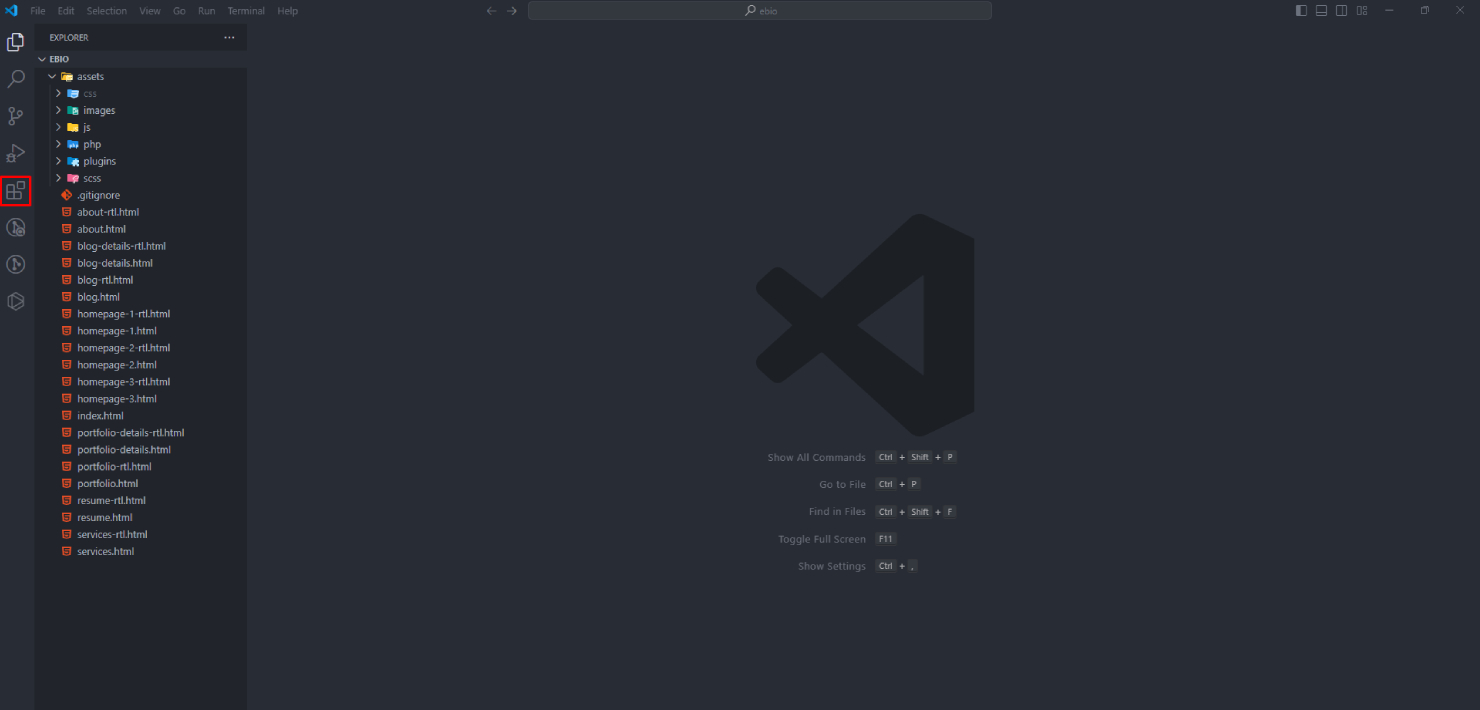Go forward with the right arrow

pos(512,11)
